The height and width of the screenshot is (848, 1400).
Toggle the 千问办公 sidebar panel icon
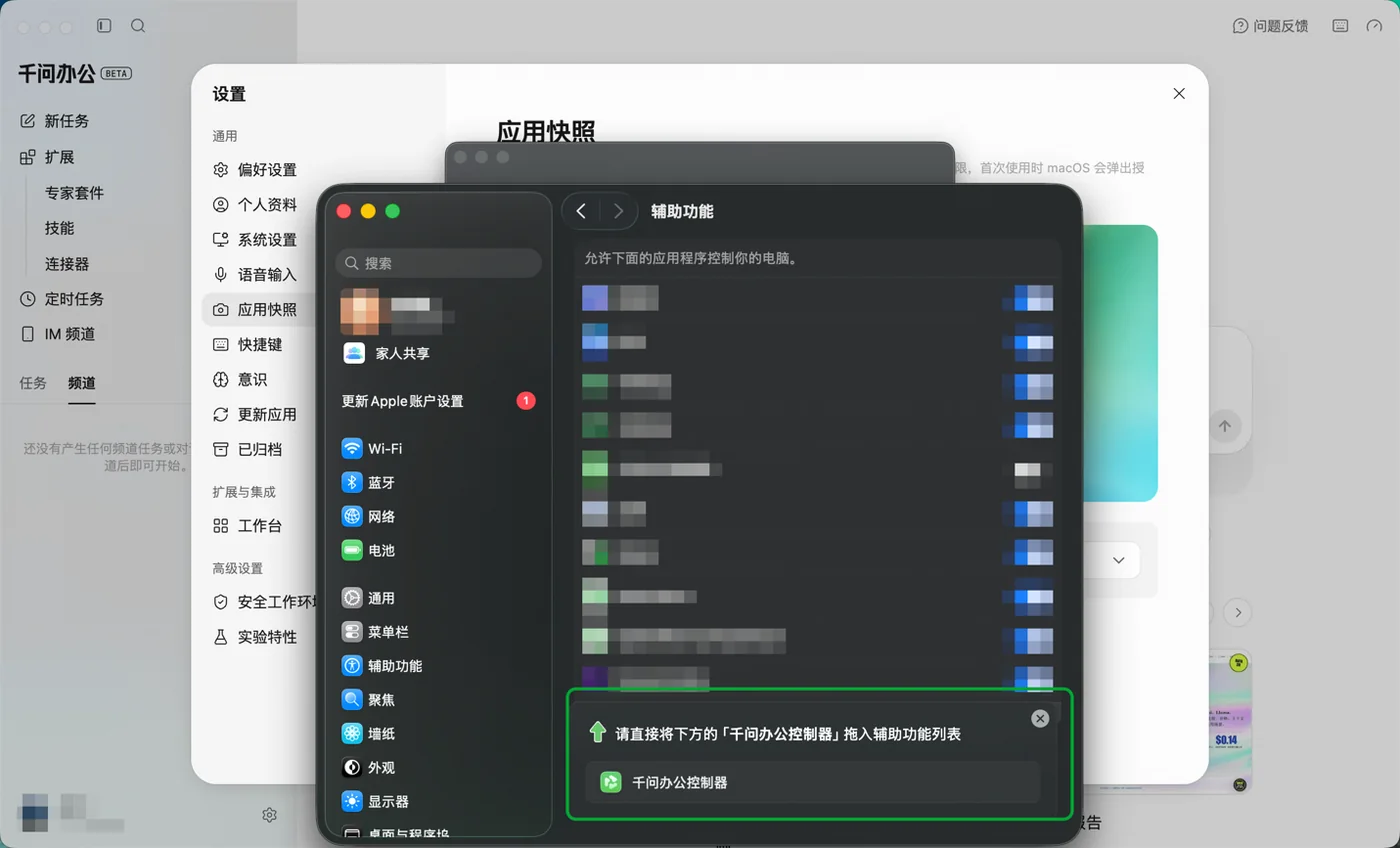tap(104, 26)
